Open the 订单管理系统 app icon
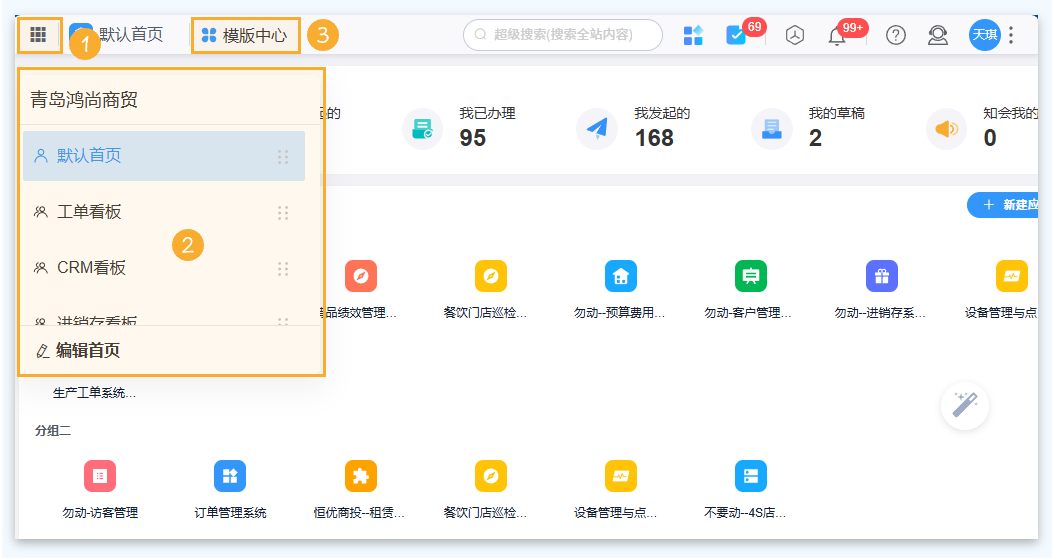This screenshot has height=558, width=1053. [x=230, y=476]
